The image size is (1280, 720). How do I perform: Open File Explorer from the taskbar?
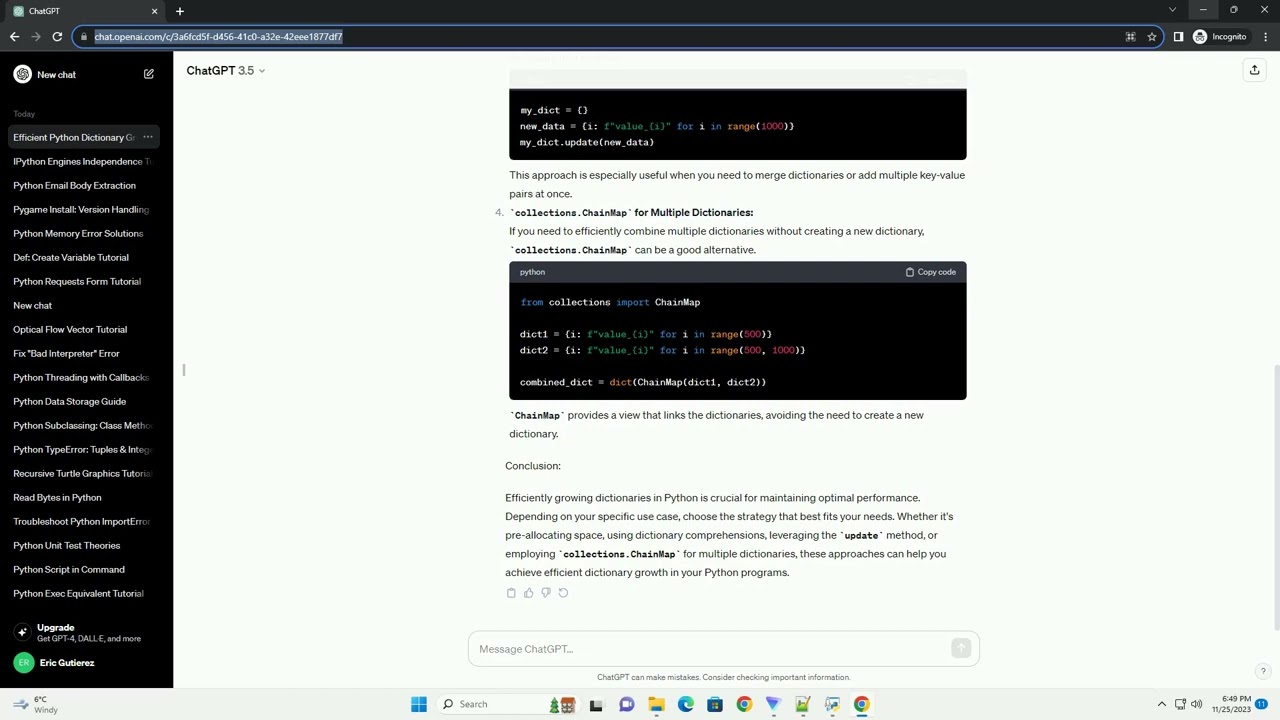(656, 704)
